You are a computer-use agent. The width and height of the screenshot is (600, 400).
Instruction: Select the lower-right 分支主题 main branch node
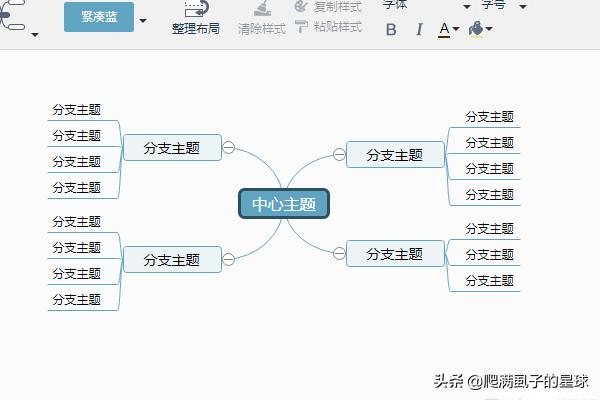pyautogui.click(x=395, y=253)
